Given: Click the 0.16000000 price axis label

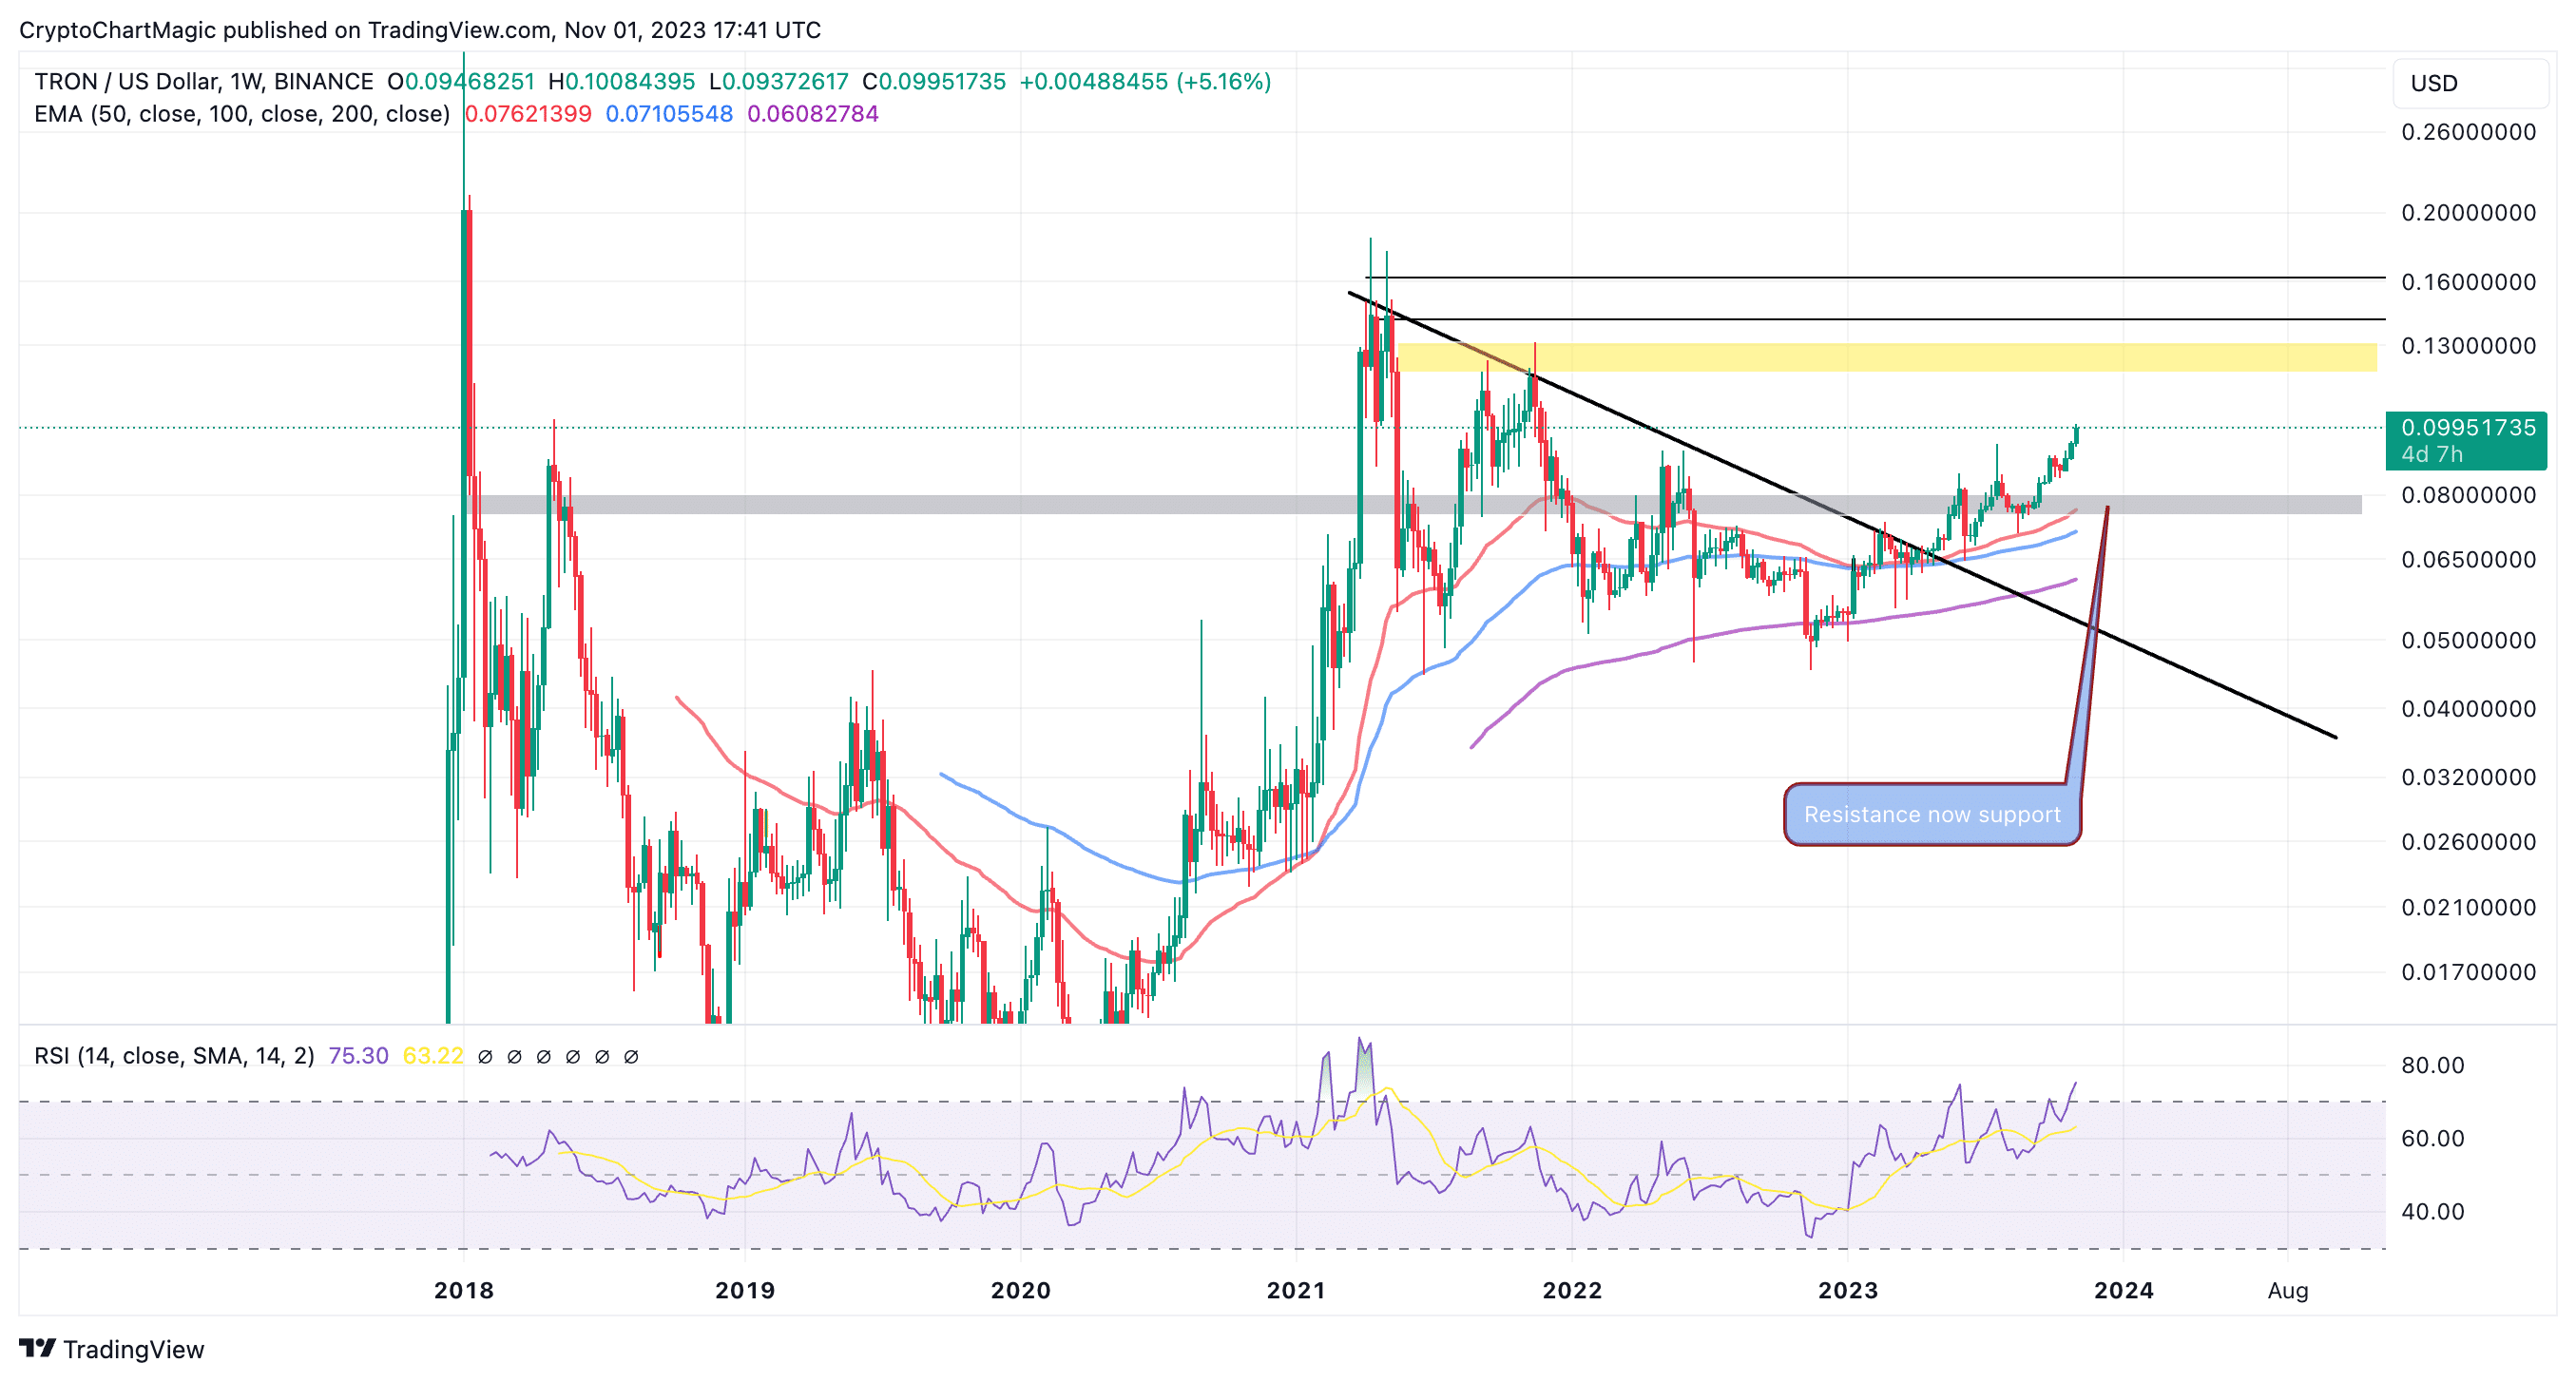Looking at the screenshot, I should coord(2468,282).
